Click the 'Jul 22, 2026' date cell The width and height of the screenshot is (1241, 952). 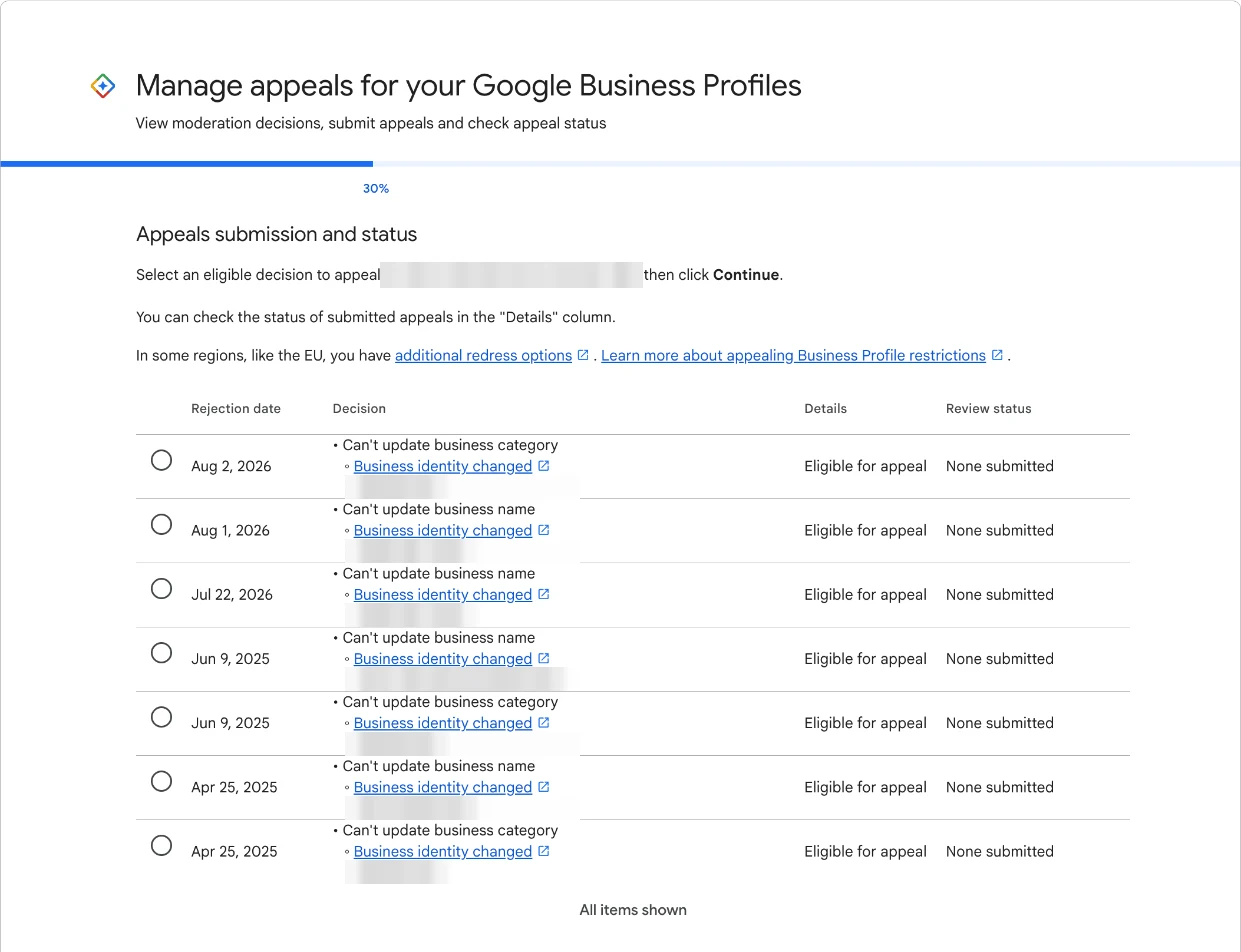click(x=232, y=594)
